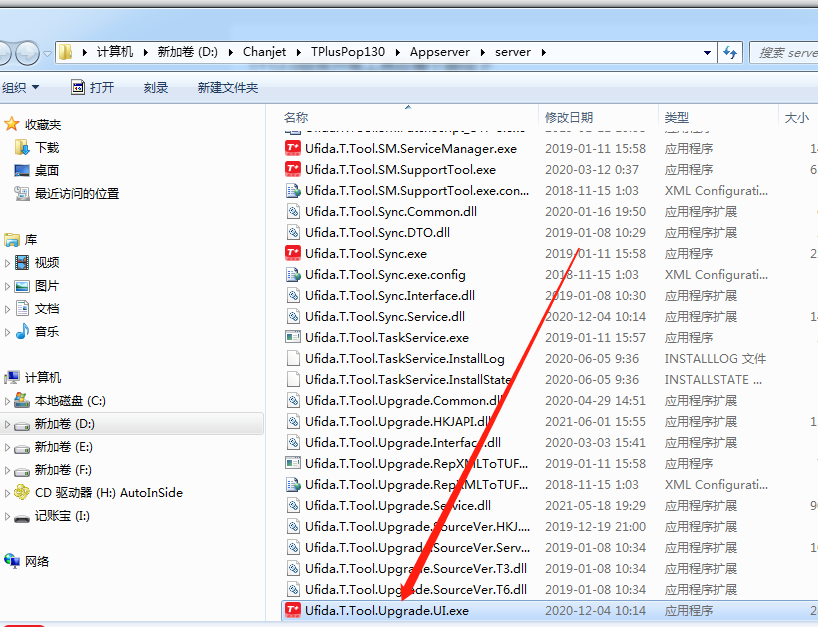Select Ufida.T.Tool.Sync.Interface.dll file

point(390,295)
